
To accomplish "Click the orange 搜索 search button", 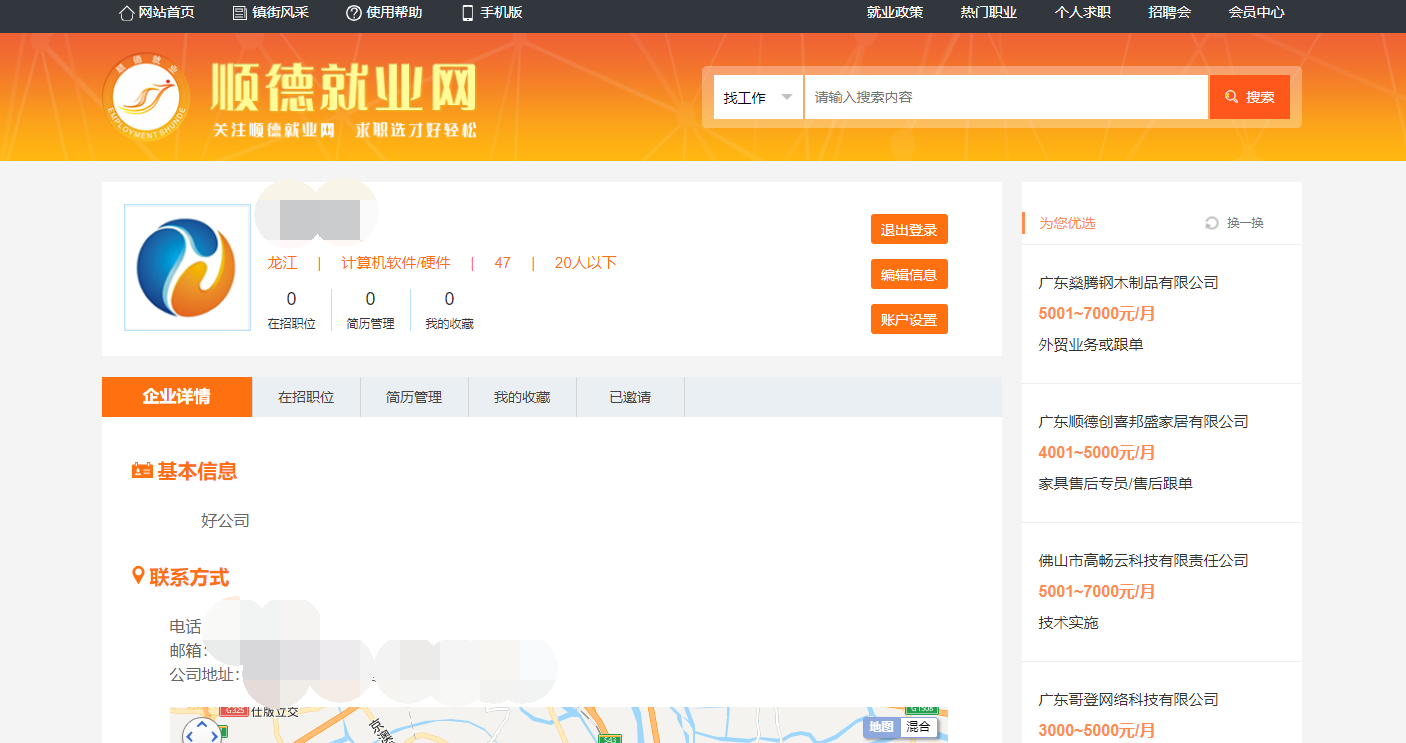I will pos(1249,97).
